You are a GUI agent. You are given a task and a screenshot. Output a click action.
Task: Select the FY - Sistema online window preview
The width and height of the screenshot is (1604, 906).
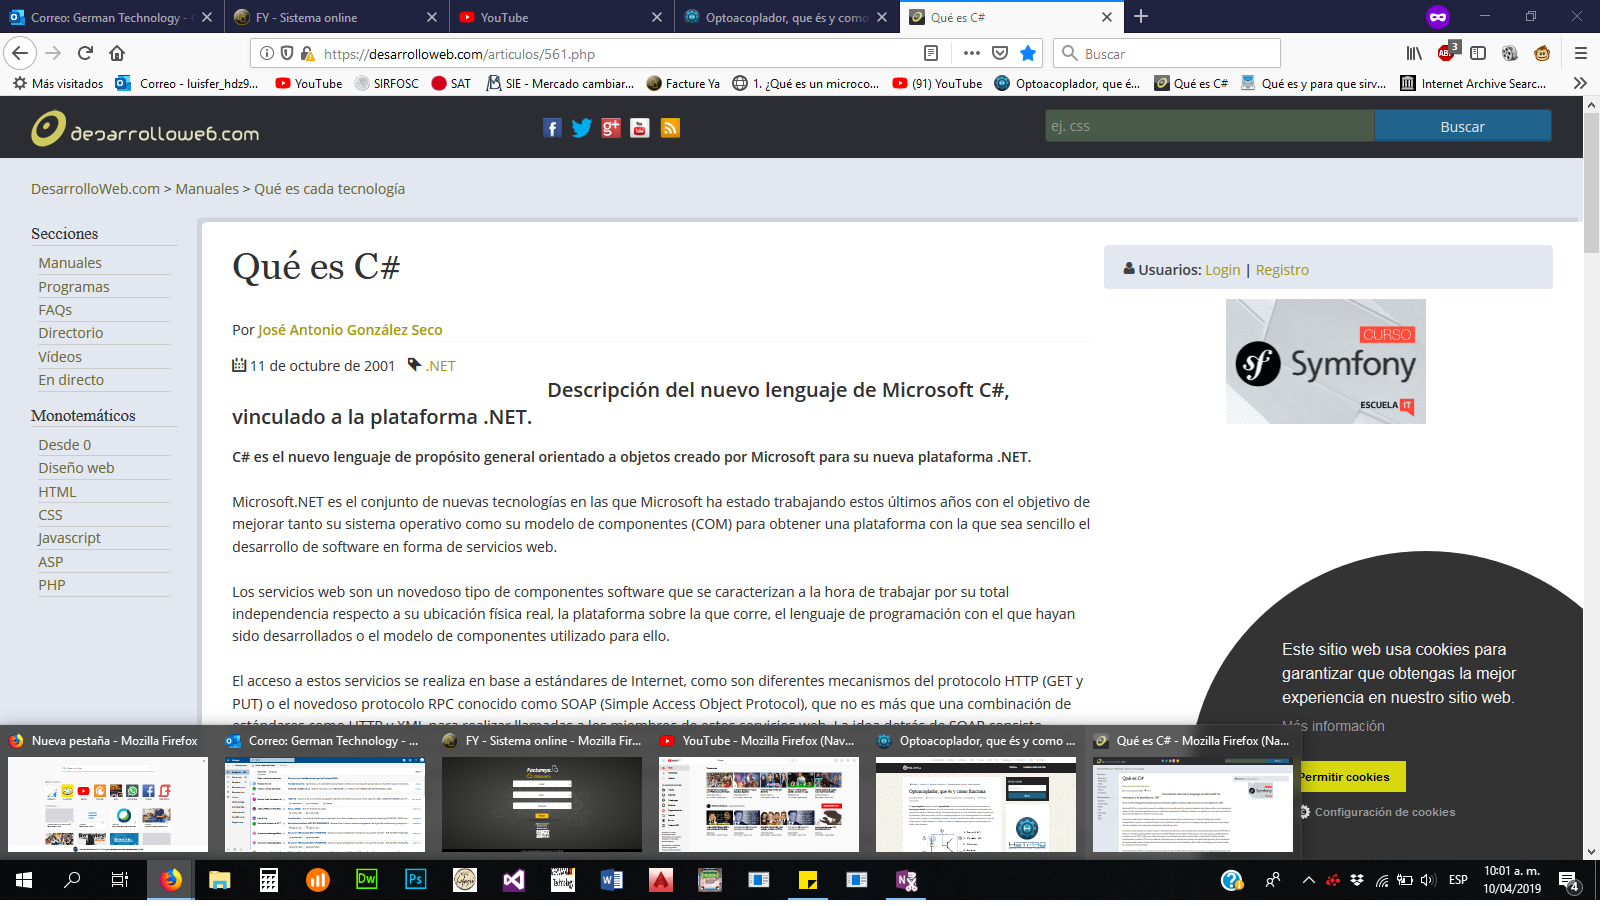pos(542,804)
